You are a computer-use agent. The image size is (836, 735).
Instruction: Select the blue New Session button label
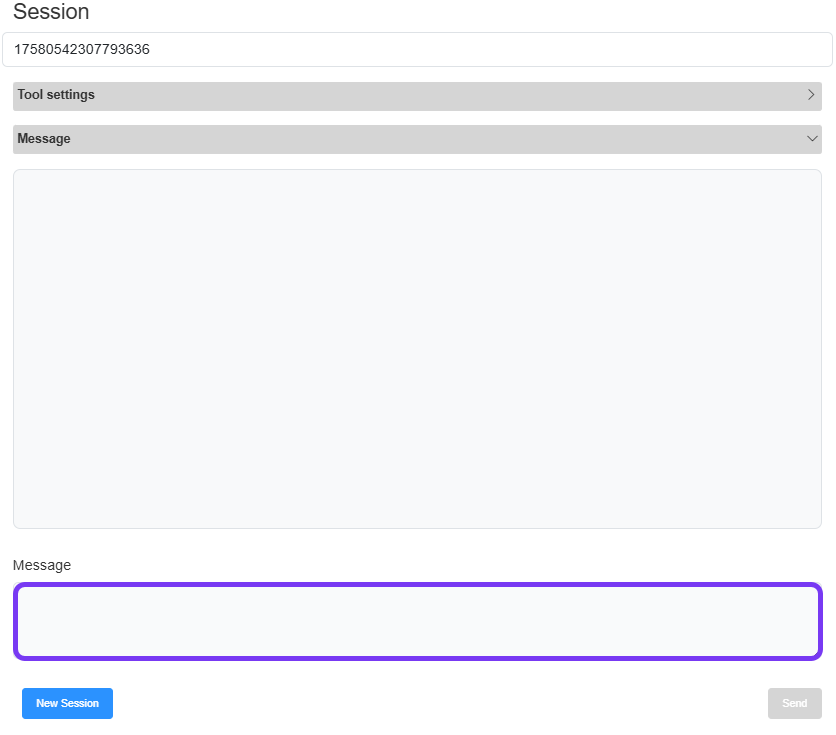point(67,703)
